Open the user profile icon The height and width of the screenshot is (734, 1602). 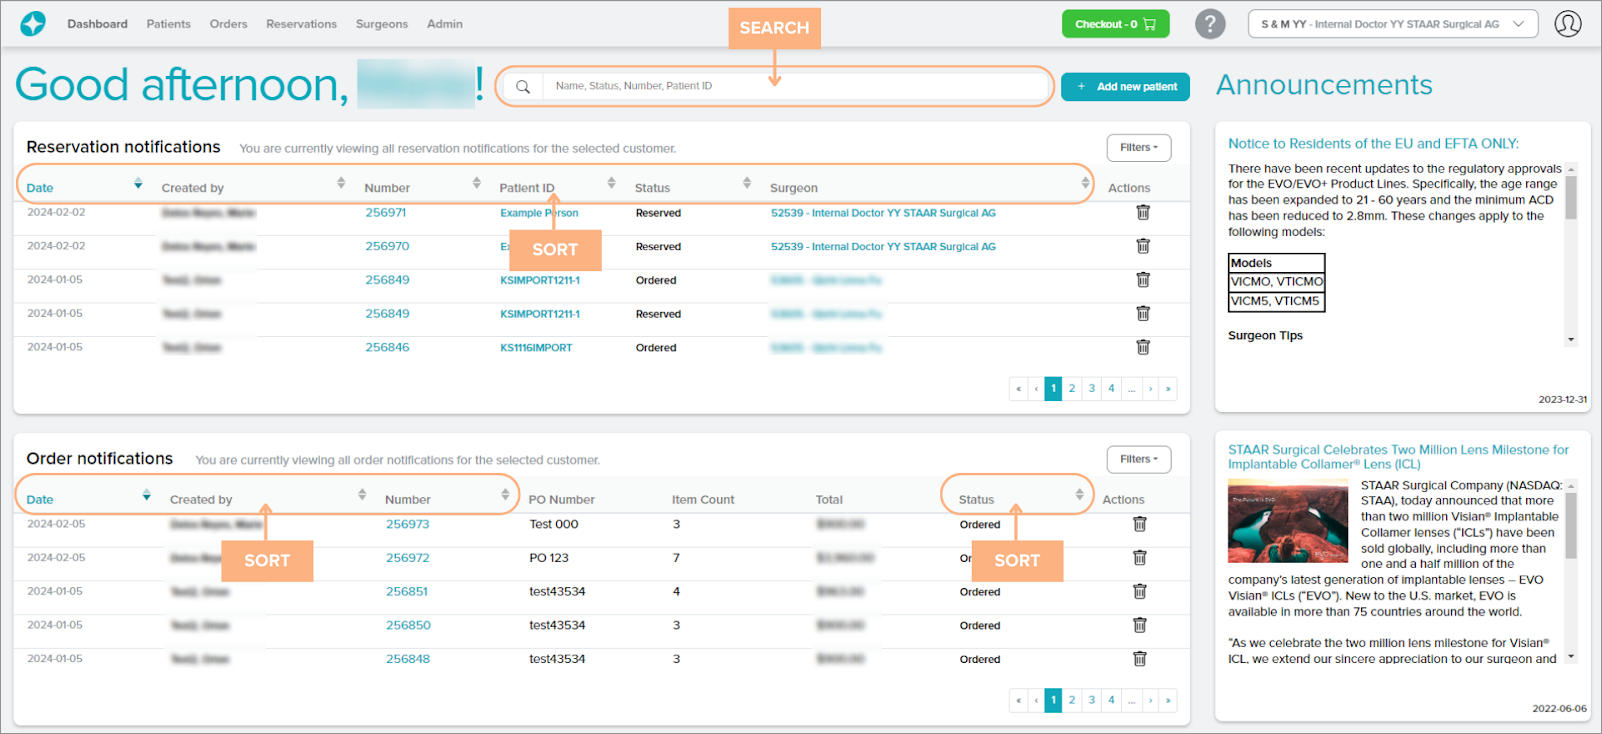1567,24
